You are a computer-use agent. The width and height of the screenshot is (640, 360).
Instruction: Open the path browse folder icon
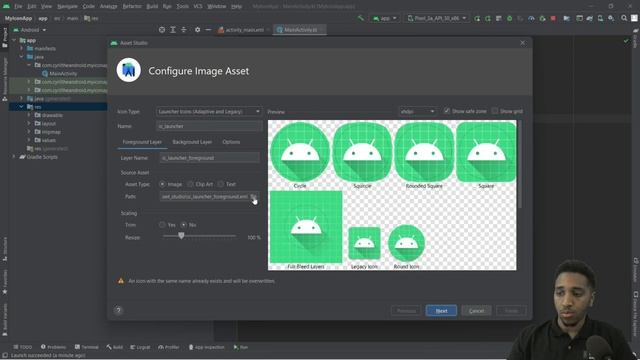coord(253,196)
